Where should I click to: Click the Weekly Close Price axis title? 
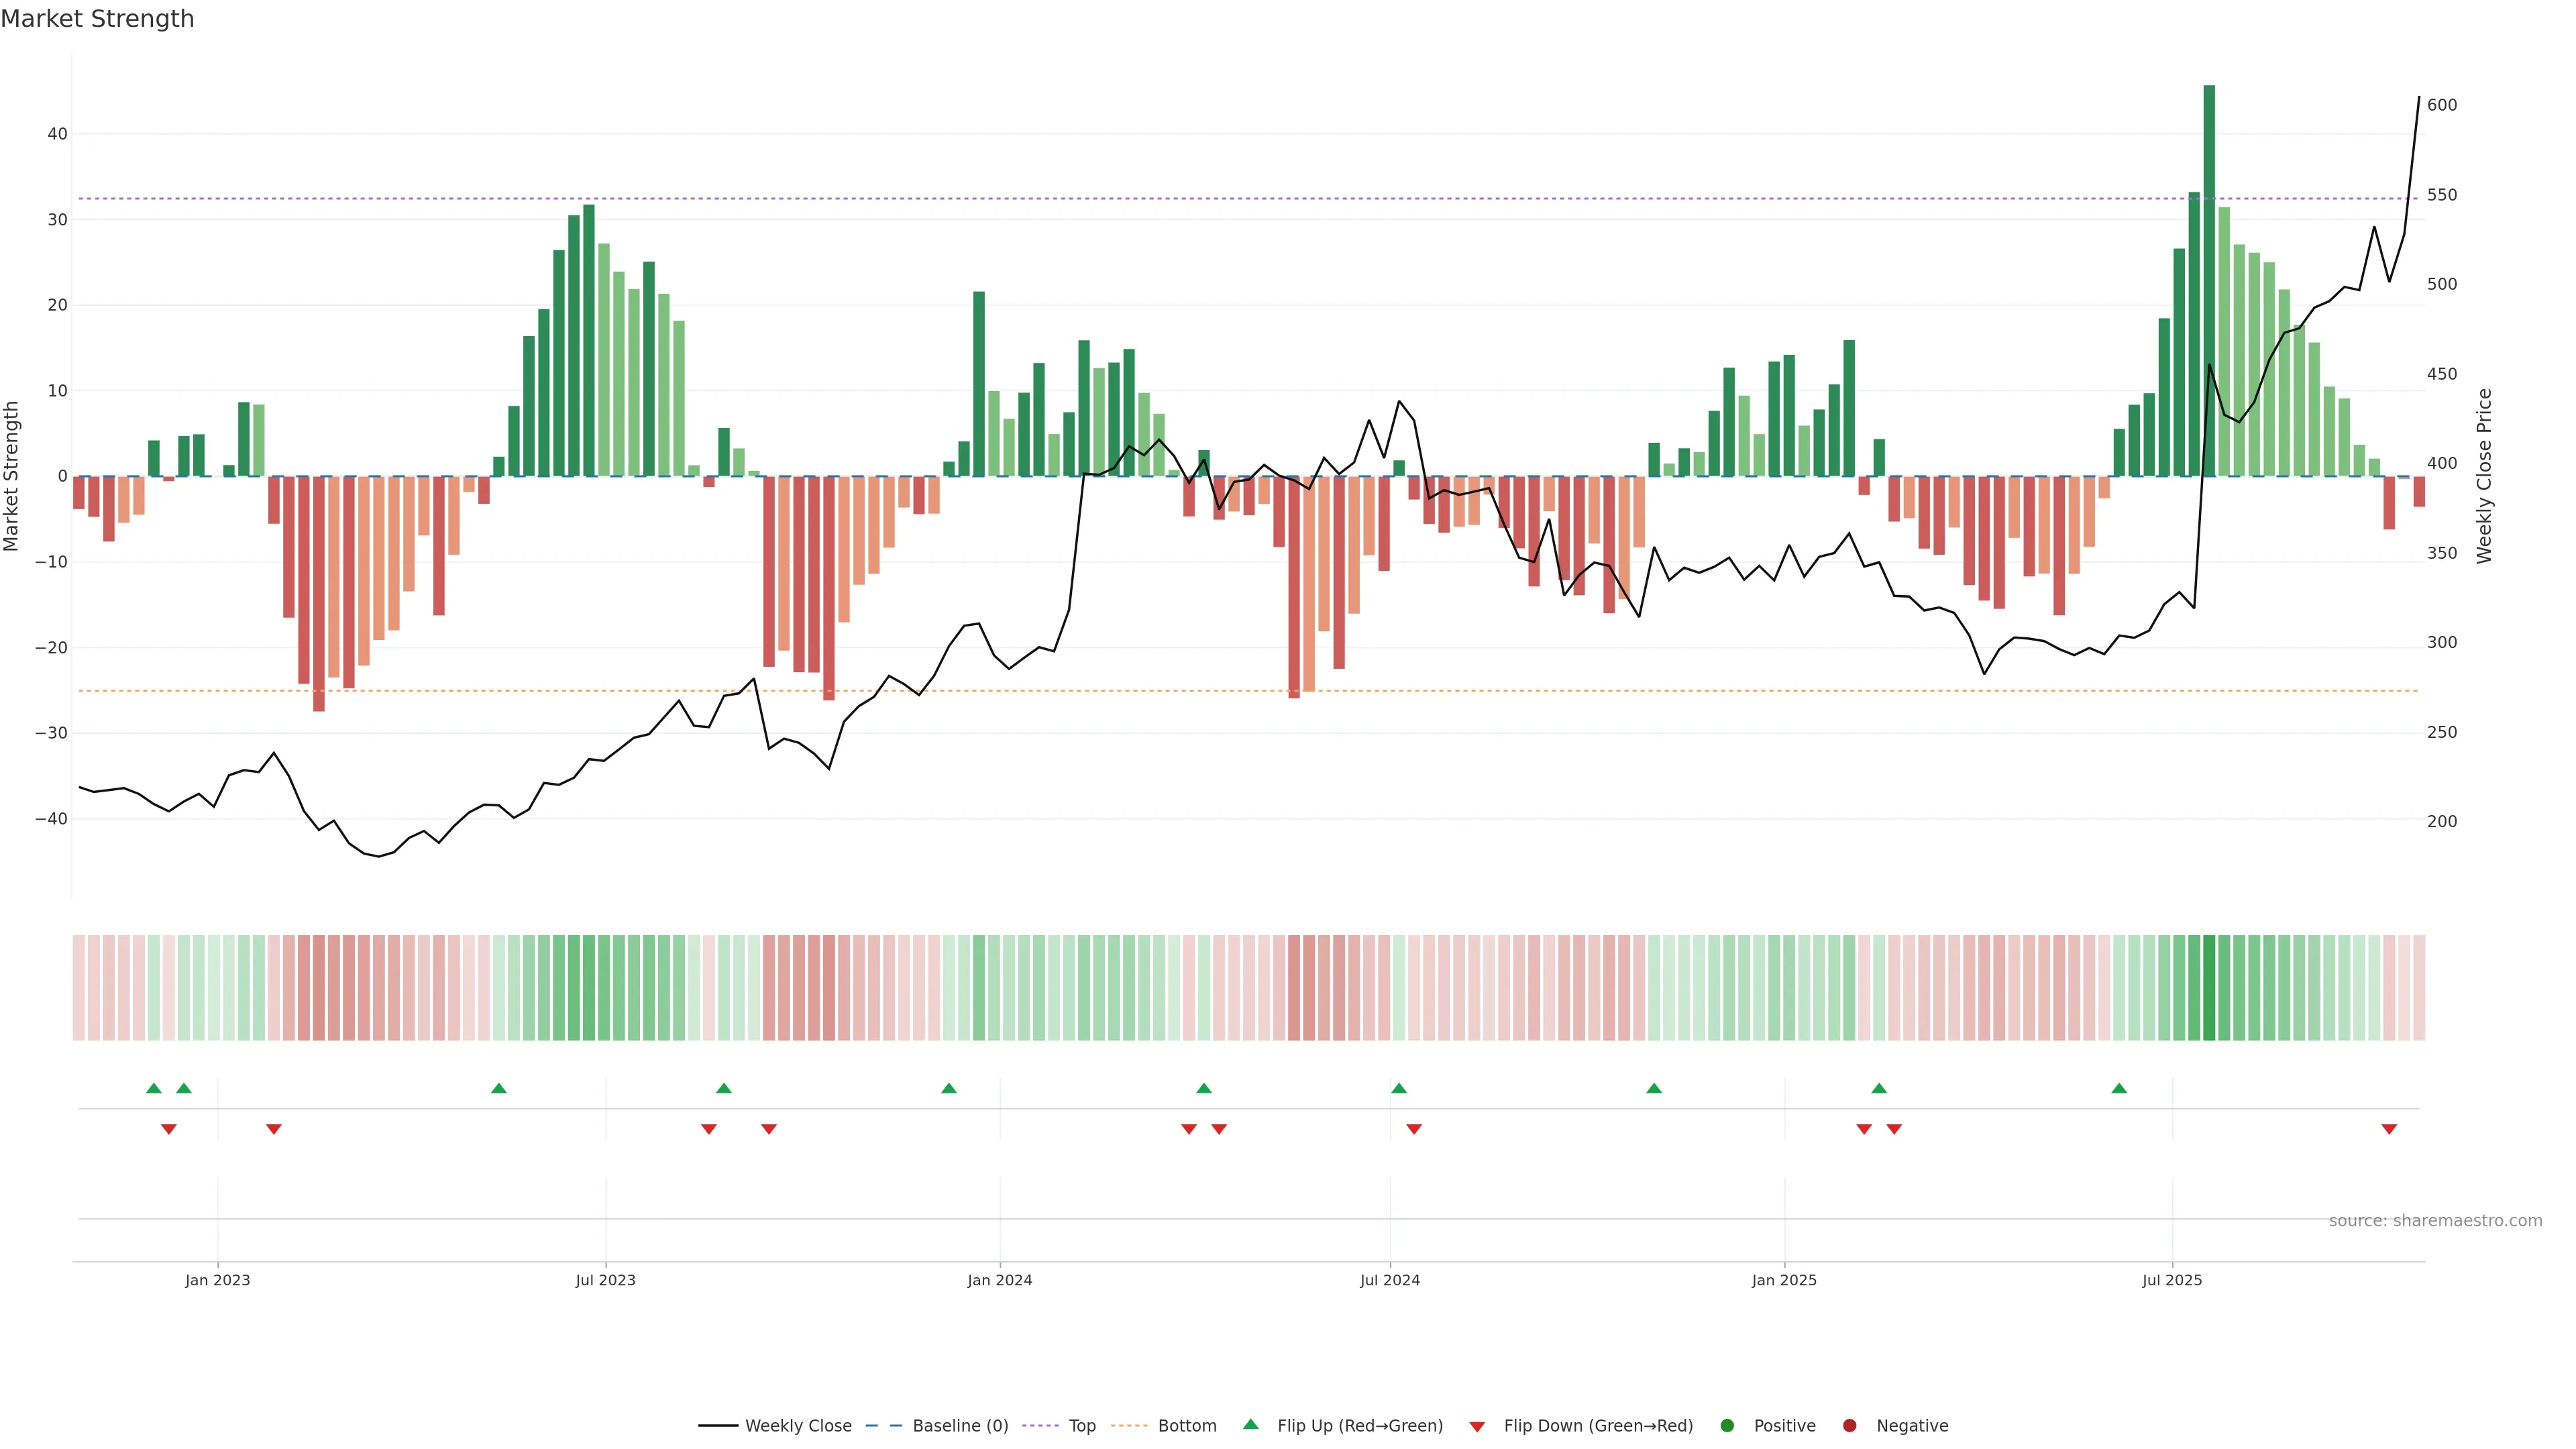click(x=2485, y=476)
